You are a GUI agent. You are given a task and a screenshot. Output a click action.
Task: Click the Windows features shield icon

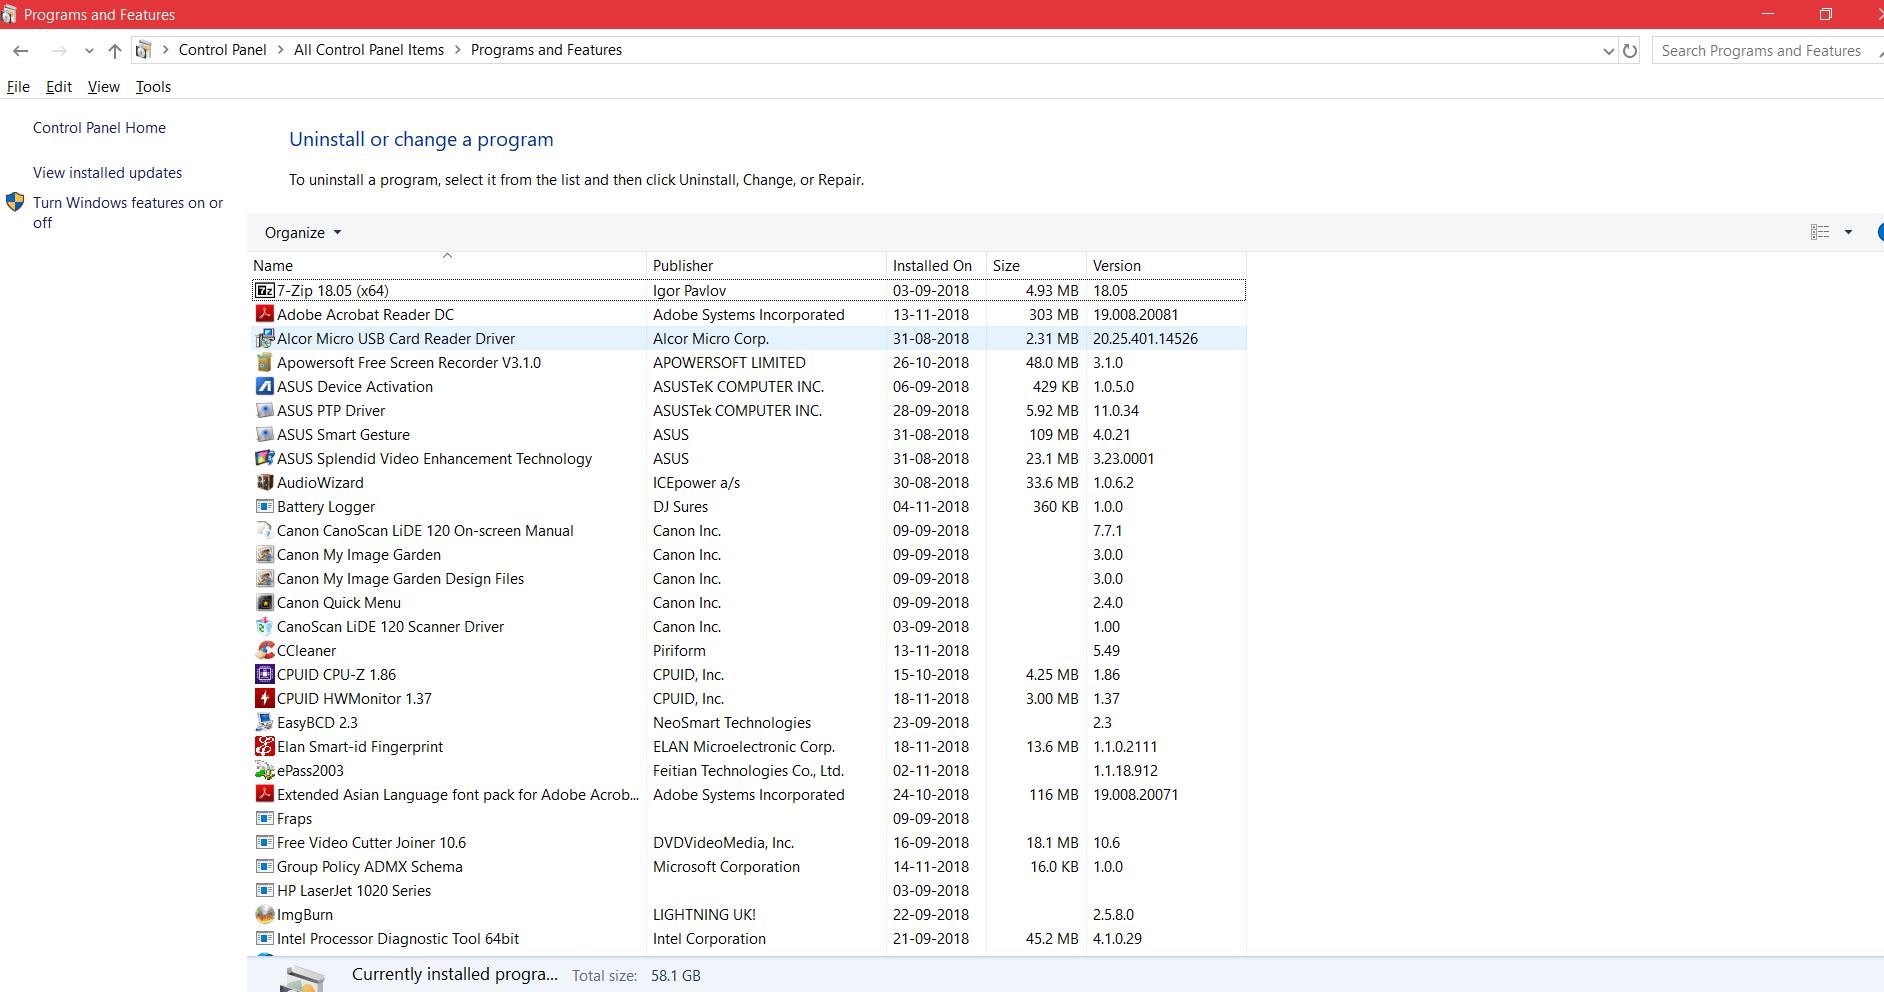pos(15,202)
